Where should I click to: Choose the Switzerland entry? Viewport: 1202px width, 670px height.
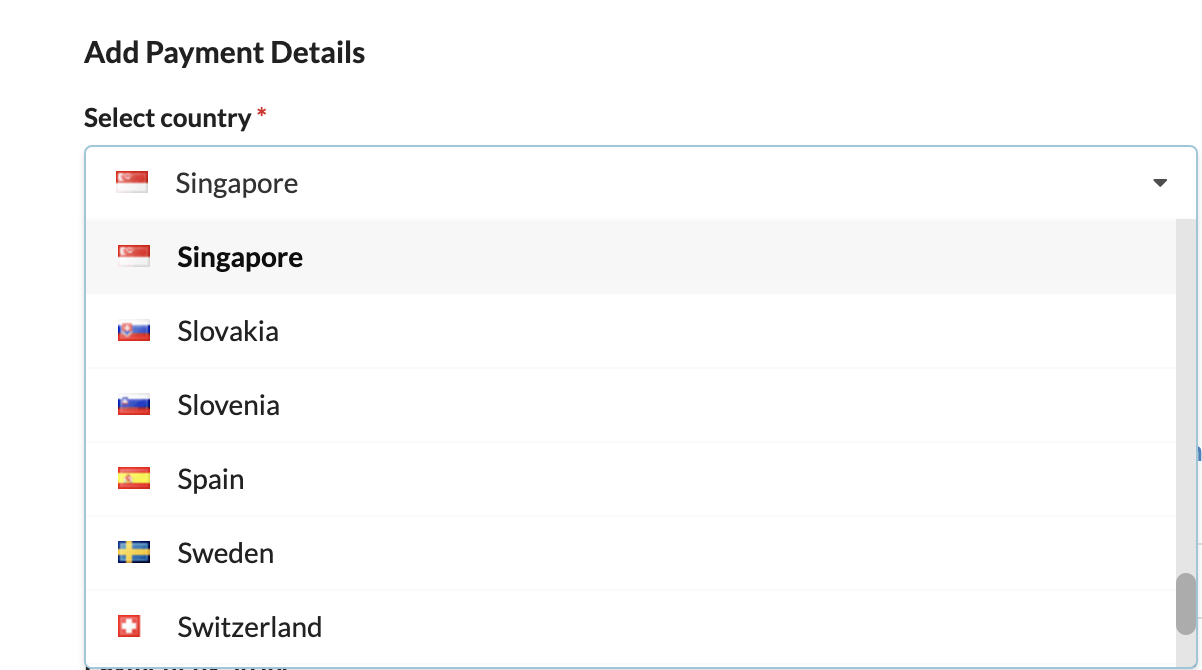coord(631,627)
